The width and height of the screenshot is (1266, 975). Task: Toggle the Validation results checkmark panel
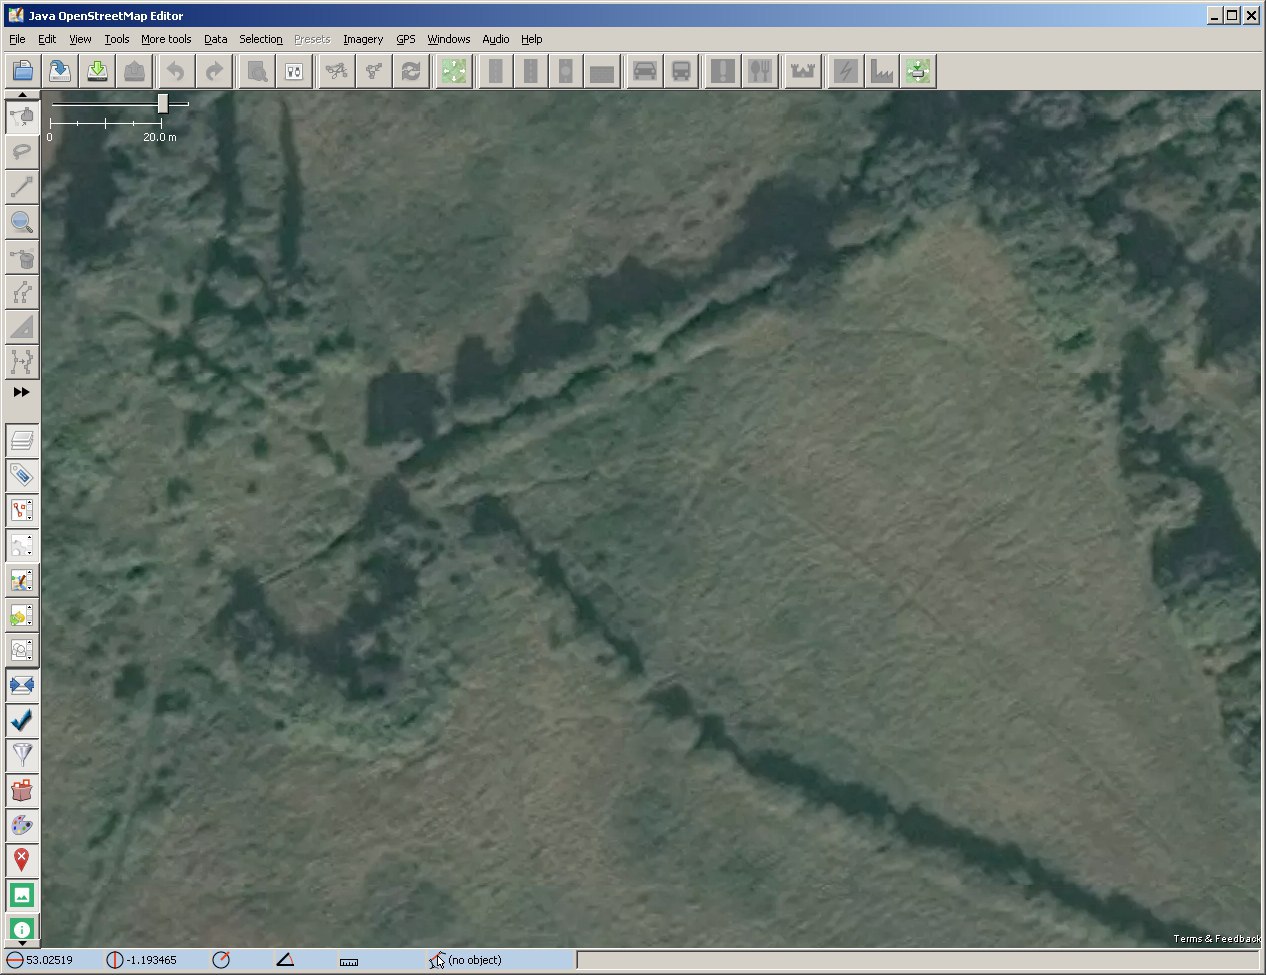pyautogui.click(x=22, y=720)
